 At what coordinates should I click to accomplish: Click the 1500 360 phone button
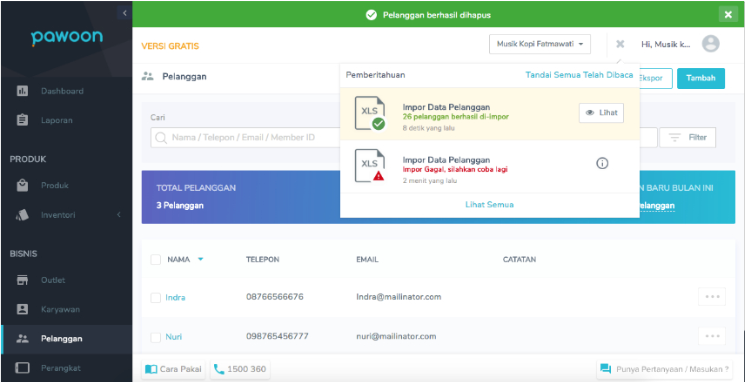(x=240, y=369)
